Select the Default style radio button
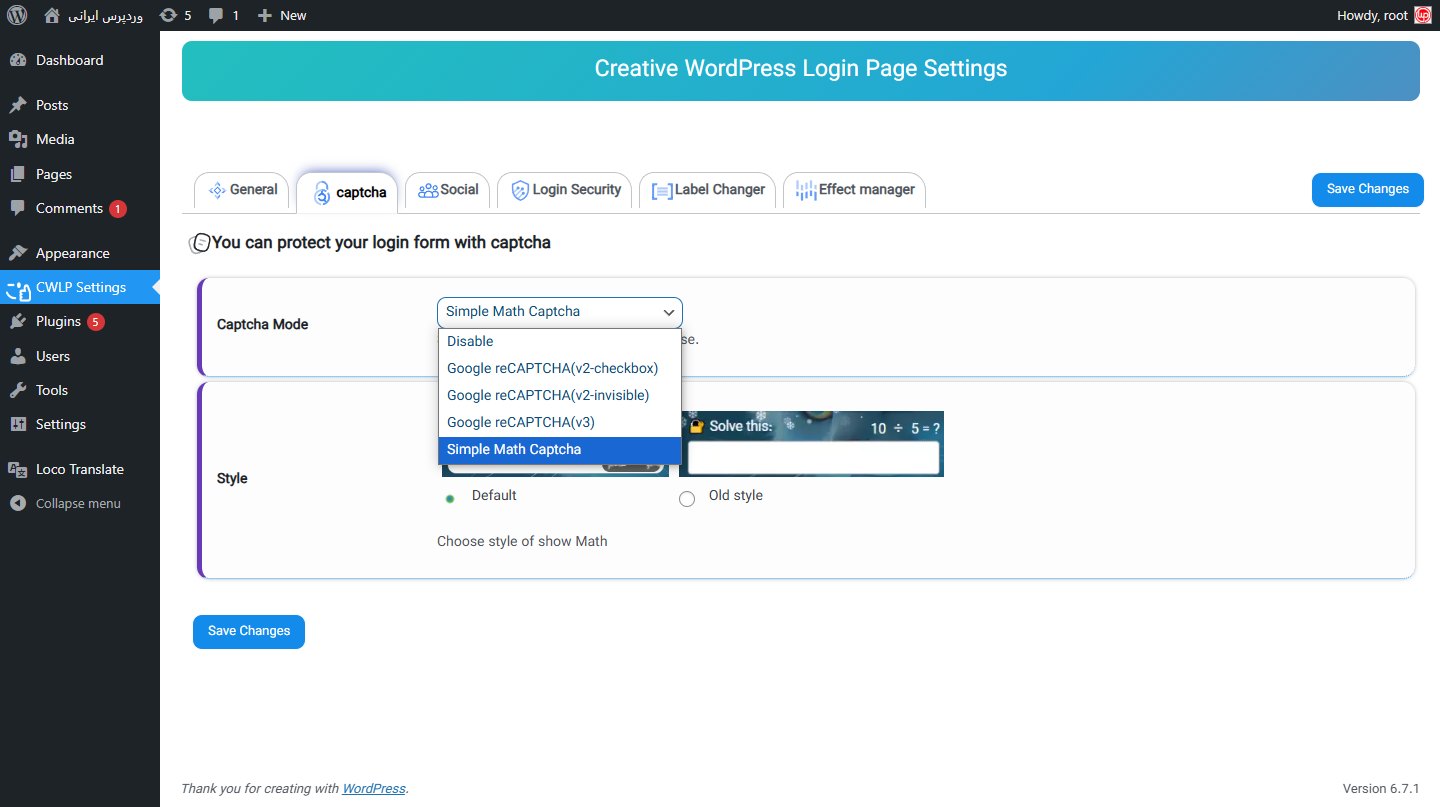 pyautogui.click(x=449, y=497)
